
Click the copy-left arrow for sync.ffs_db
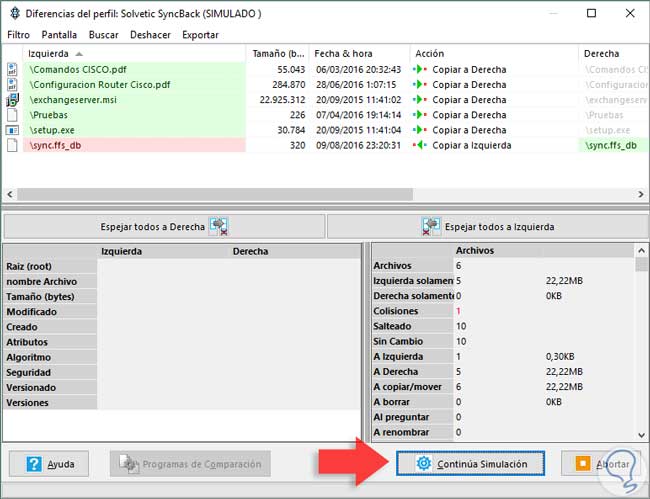tap(420, 145)
